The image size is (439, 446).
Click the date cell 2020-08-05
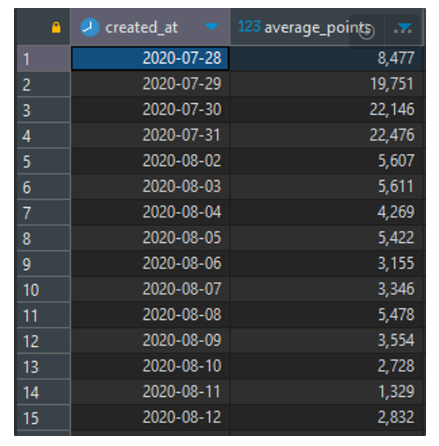point(150,238)
